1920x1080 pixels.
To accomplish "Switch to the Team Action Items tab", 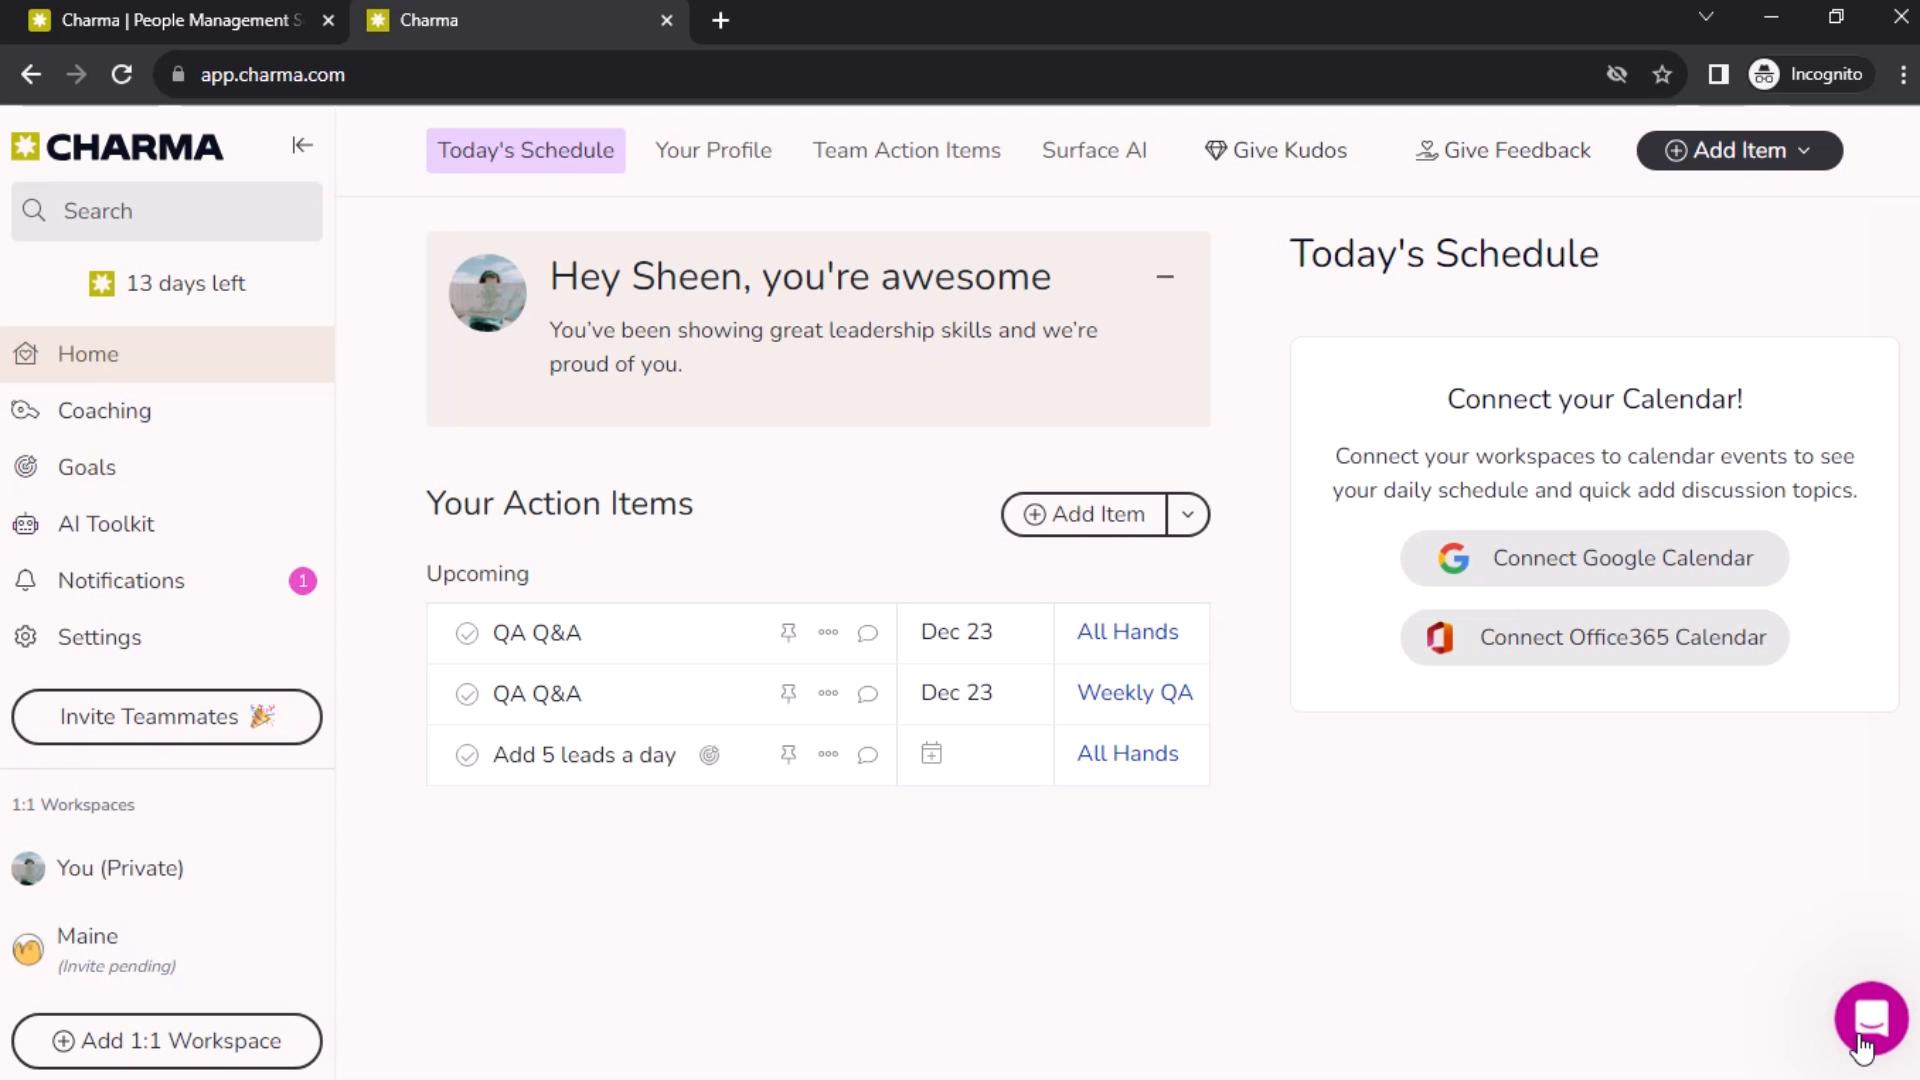I will [906, 149].
